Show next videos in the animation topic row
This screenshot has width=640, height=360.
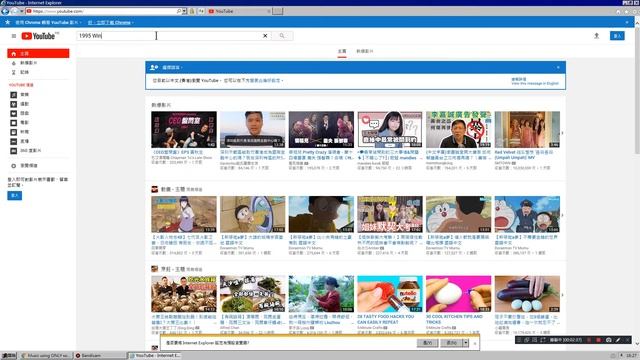point(562,215)
